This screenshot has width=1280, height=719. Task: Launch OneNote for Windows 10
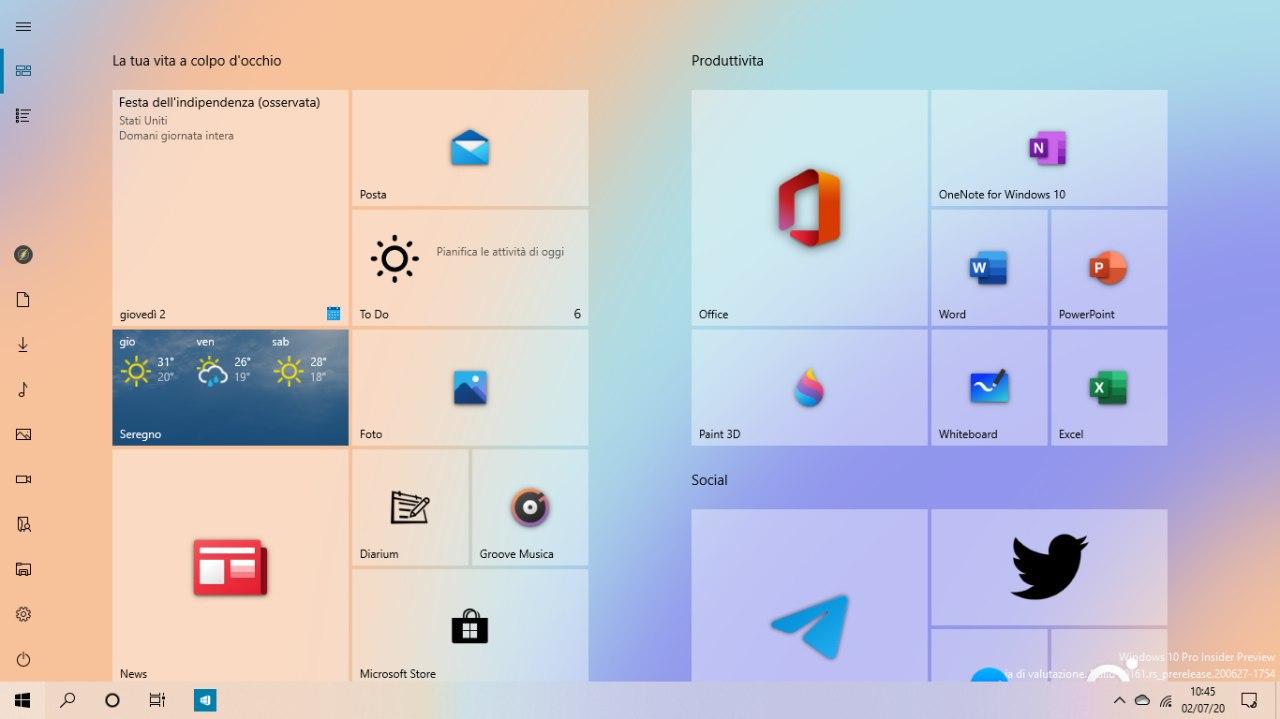(x=1049, y=148)
